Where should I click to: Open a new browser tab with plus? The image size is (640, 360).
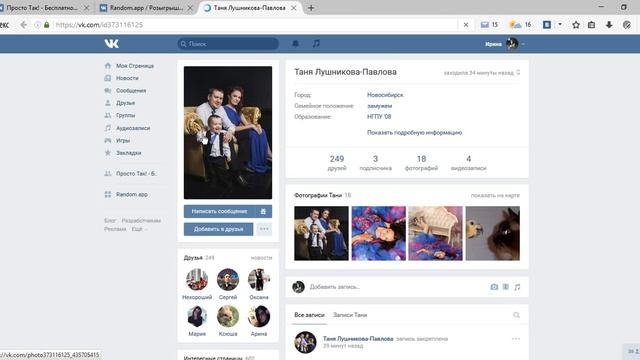[311, 8]
